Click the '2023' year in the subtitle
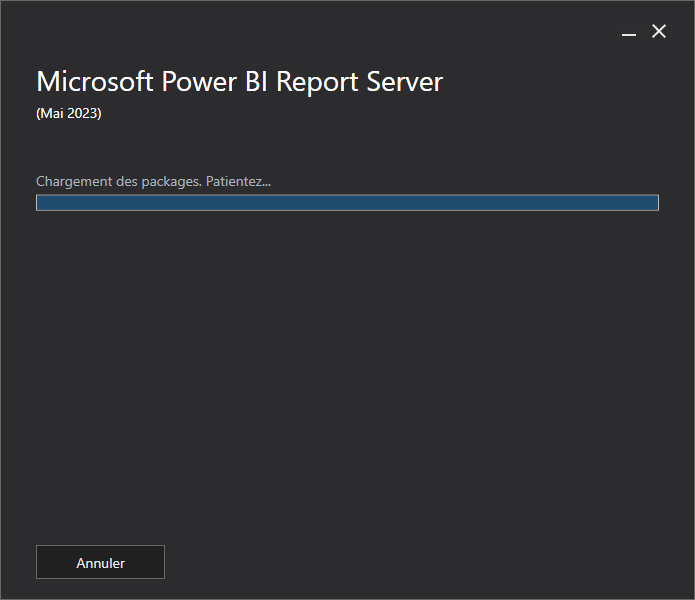Viewport: 695px width, 600px height. [x=82, y=113]
